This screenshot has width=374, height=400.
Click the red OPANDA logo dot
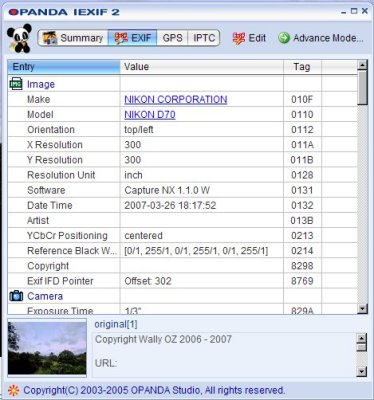(13, 12)
